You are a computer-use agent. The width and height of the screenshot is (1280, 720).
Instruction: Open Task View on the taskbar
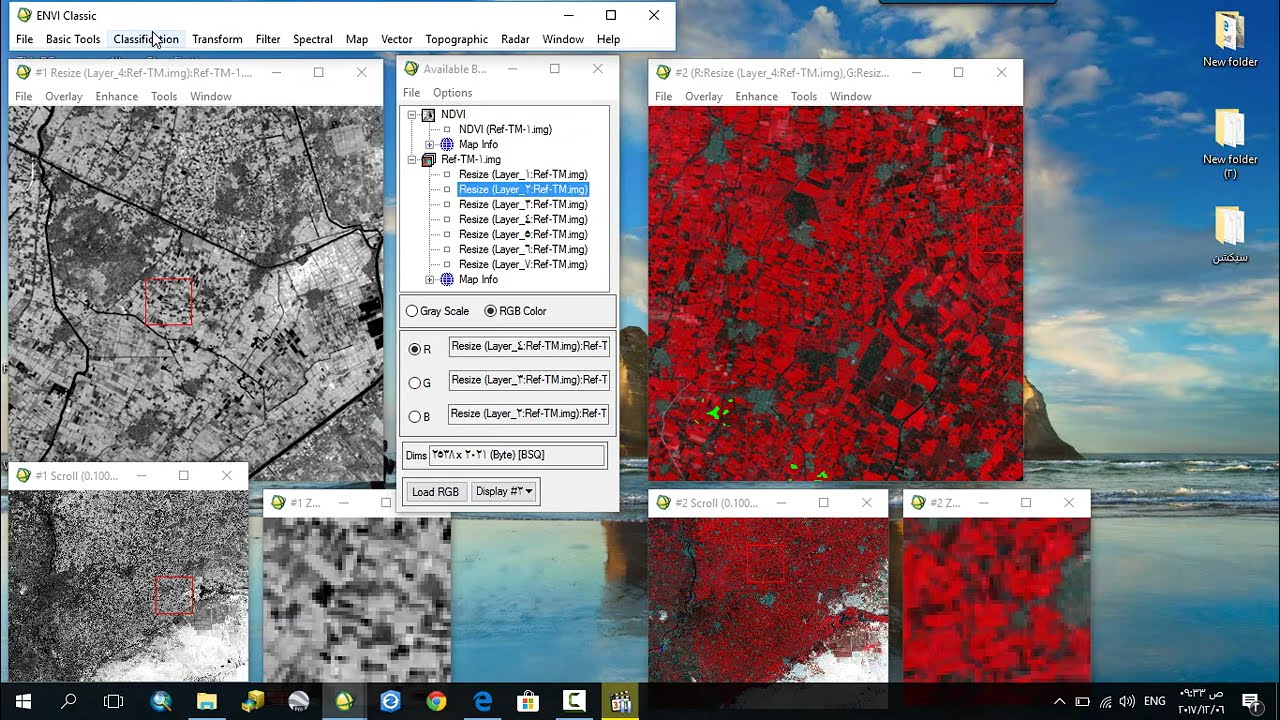coord(114,701)
